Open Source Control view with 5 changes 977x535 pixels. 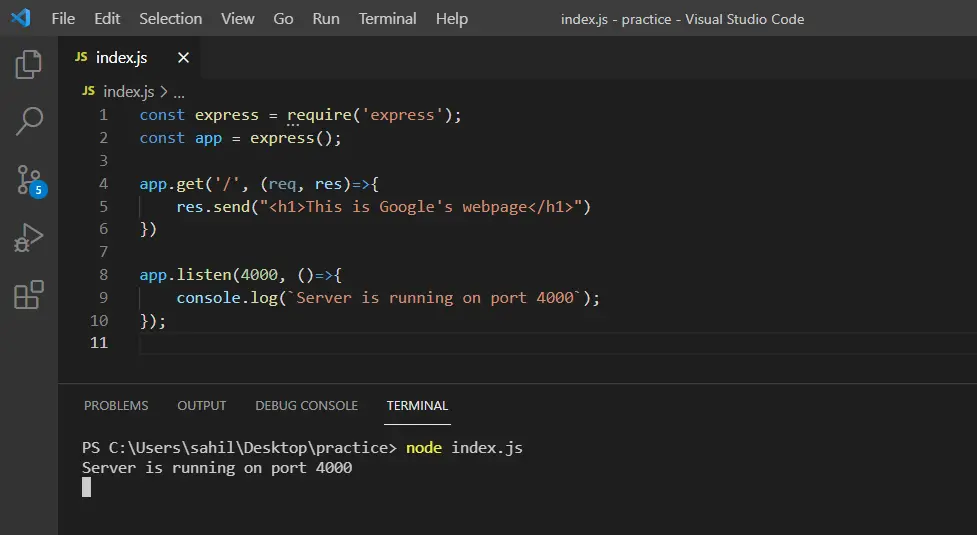coord(31,181)
